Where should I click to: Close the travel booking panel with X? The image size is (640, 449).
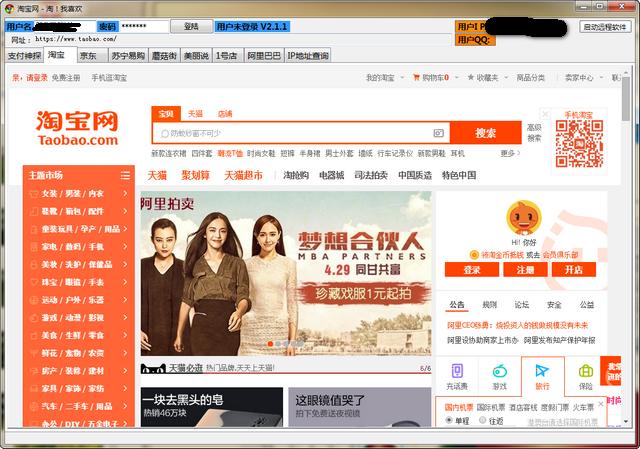tap(600, 404)
